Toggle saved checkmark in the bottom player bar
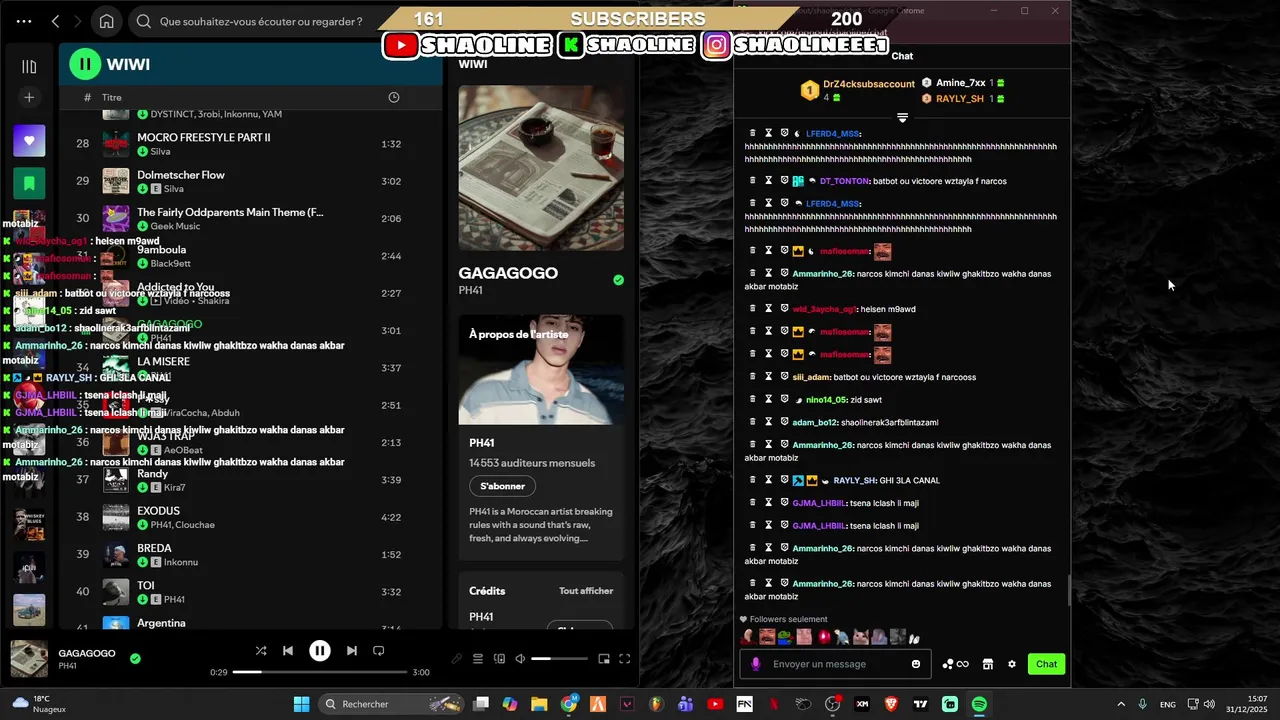1280x720 pixels. coord(135,659)
